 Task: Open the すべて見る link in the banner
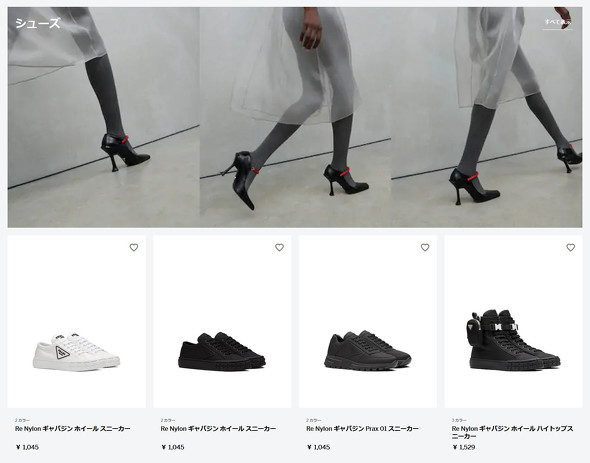(558, 22)
